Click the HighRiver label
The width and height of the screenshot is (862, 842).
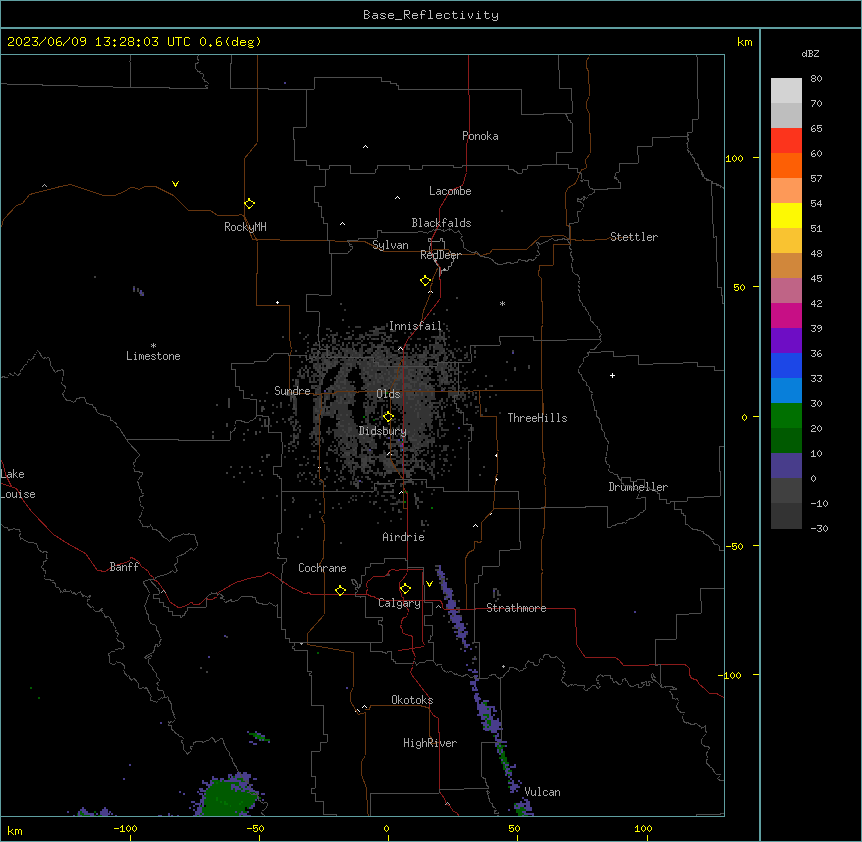click(x=430, y=743)
